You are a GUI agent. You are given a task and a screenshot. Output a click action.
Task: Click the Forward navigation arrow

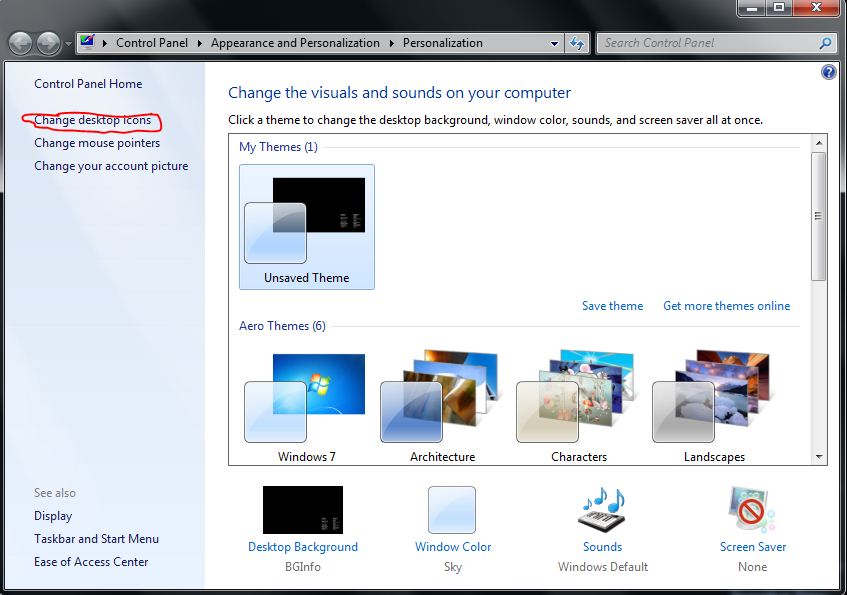pyautogui.click(x=49, y=43)
